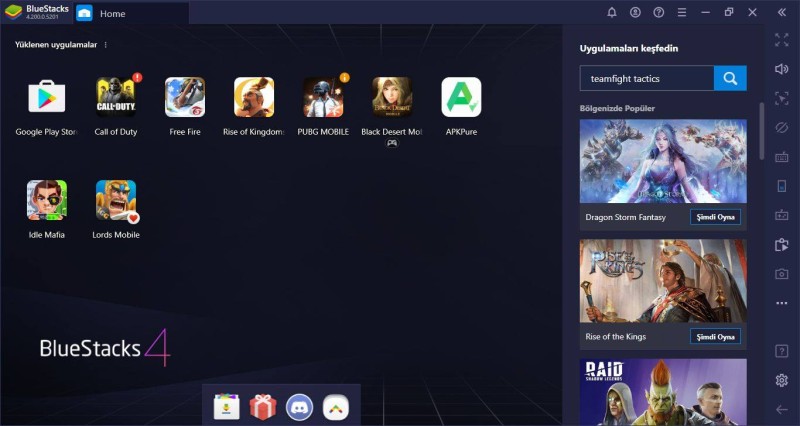The height and width of the screenshot is (426, 800).
Task: Click Şimdi Oyna for Rise of the Kings
Action: click(x=715, y=336)
